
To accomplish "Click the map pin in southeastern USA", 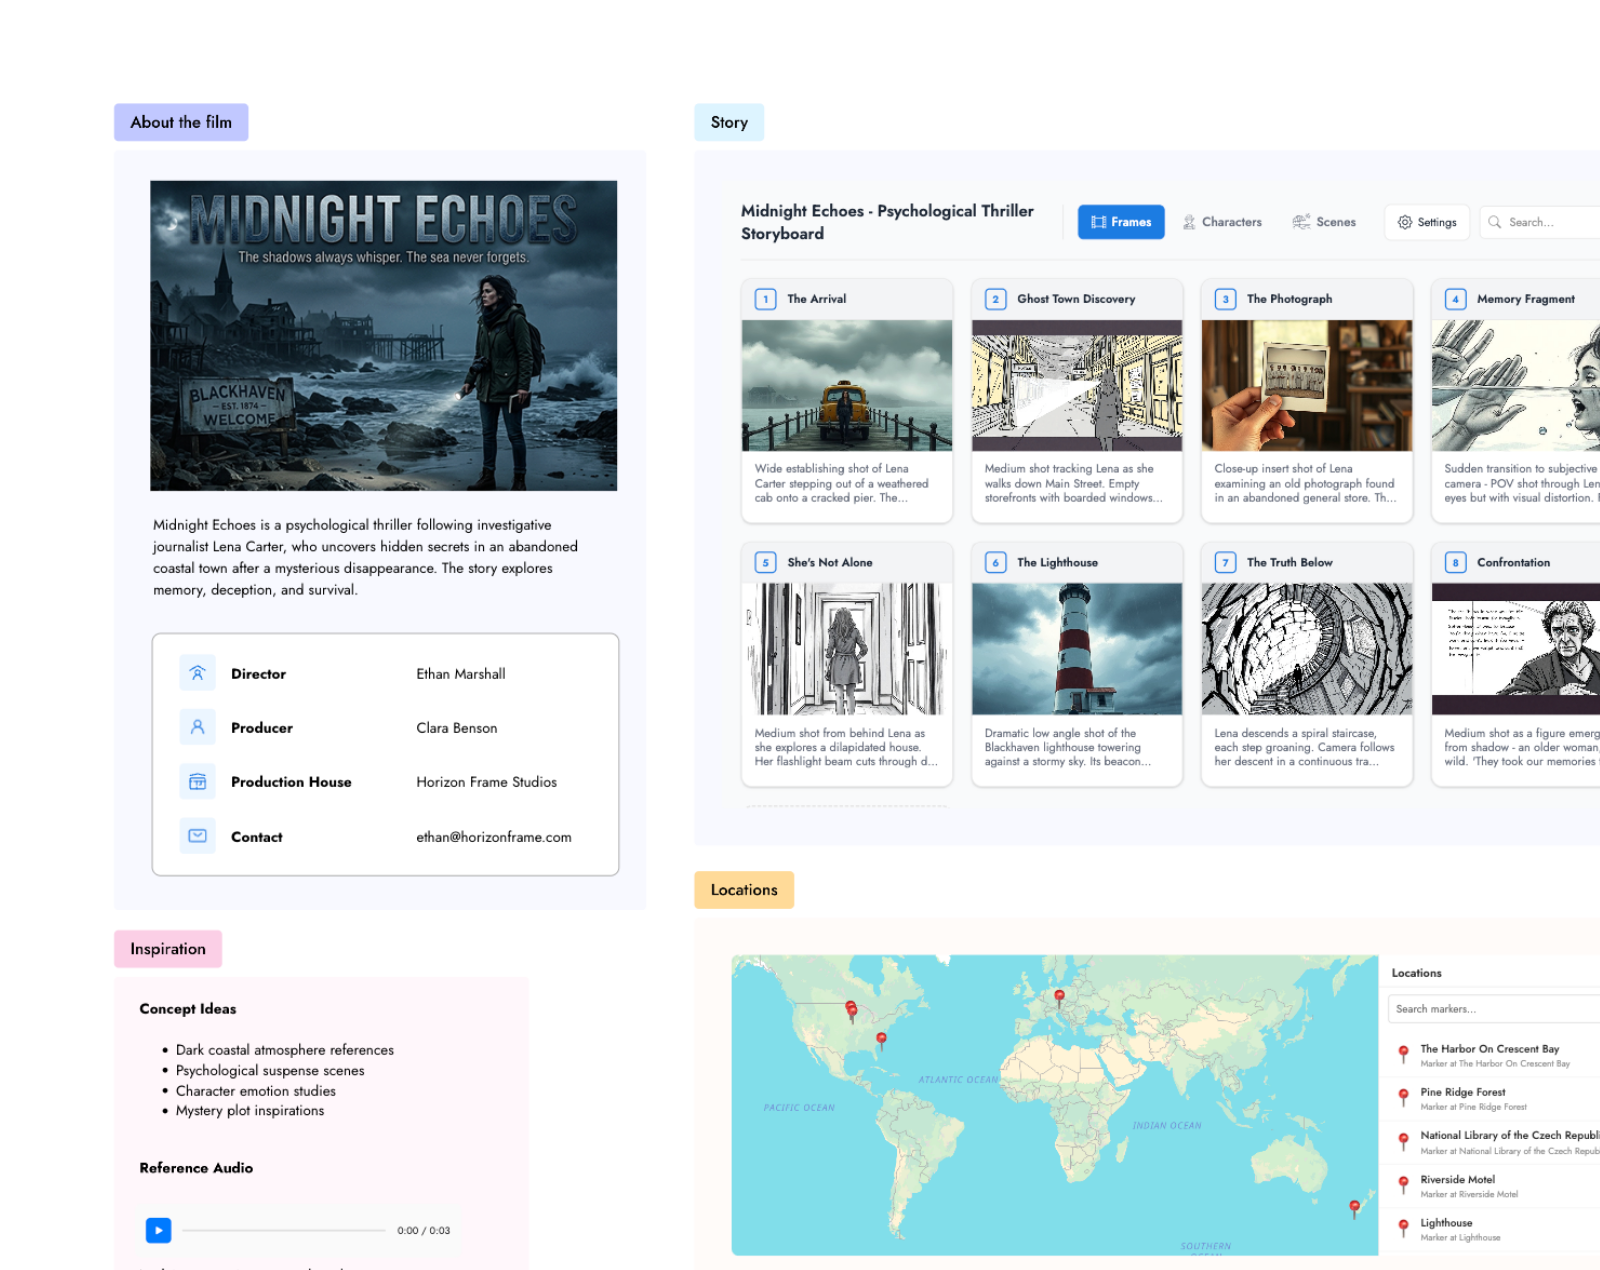I will (881, 1041).
